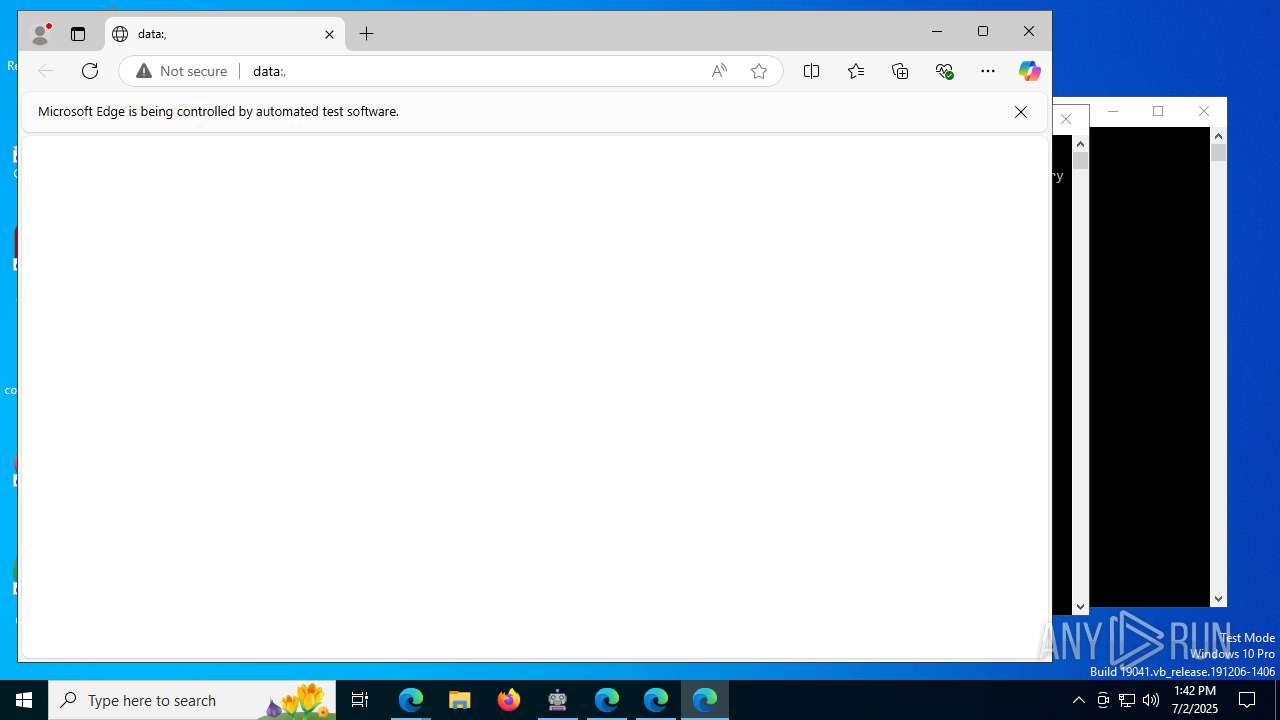
Task: Click the browser back arrow
Action: (45, 70)
